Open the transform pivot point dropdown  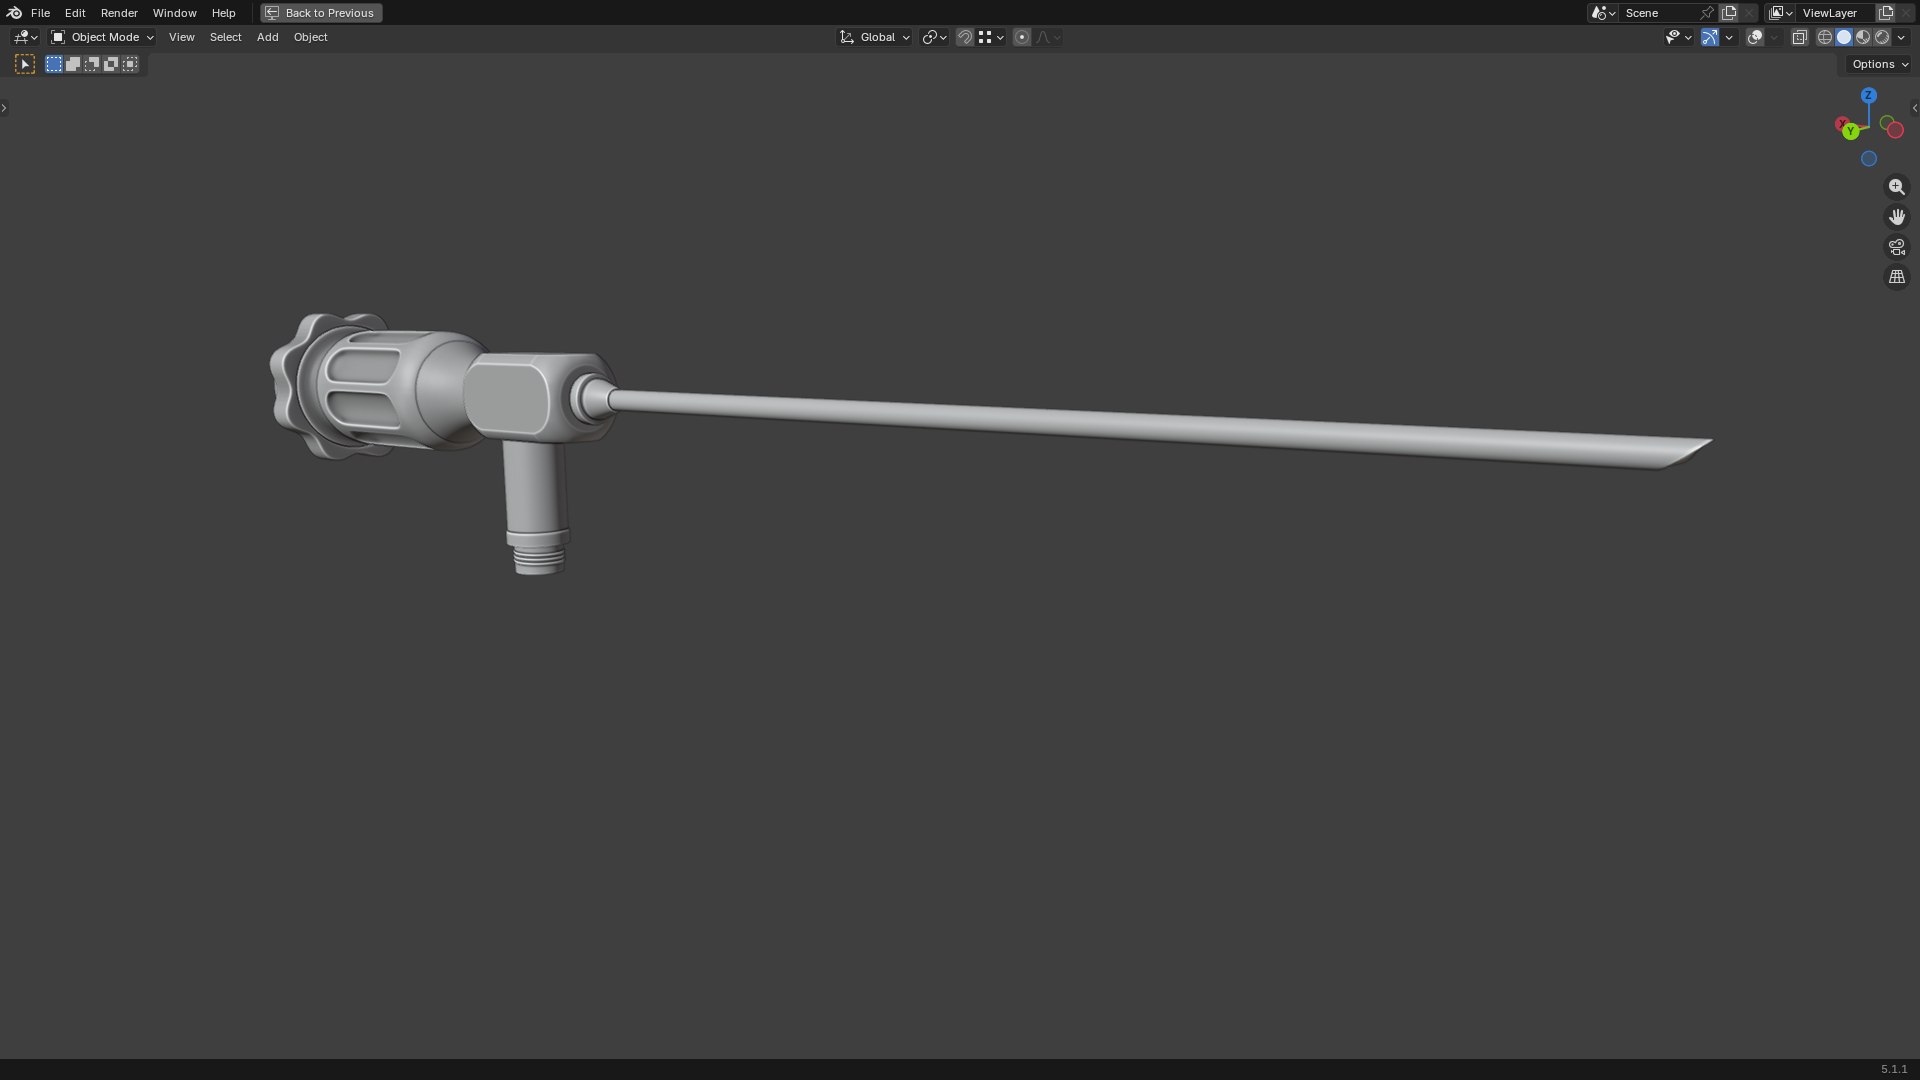coord(934,37)
